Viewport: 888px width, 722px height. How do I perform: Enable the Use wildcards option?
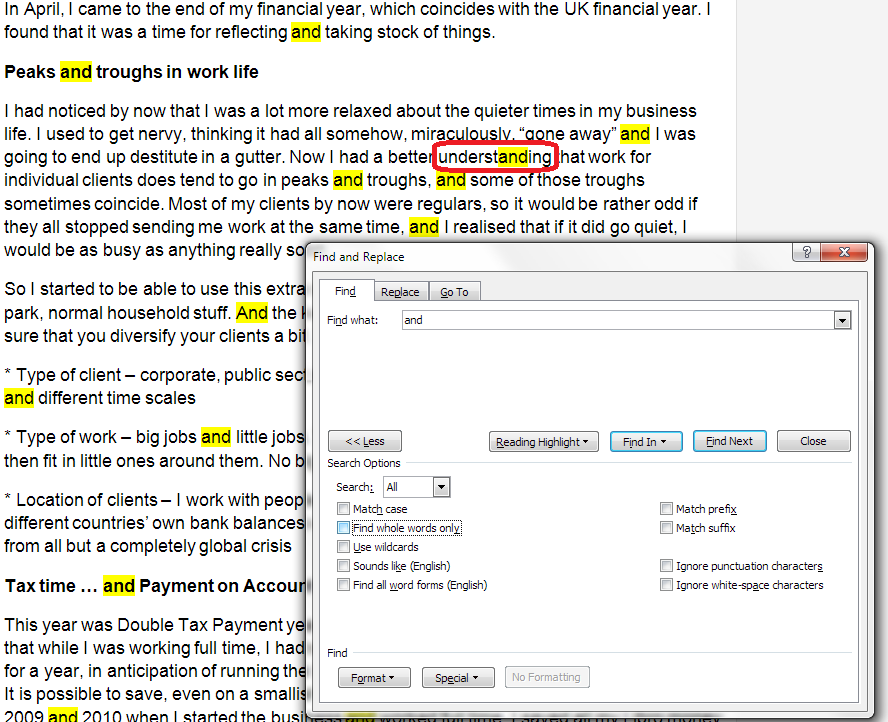click(x=344, y=547)
